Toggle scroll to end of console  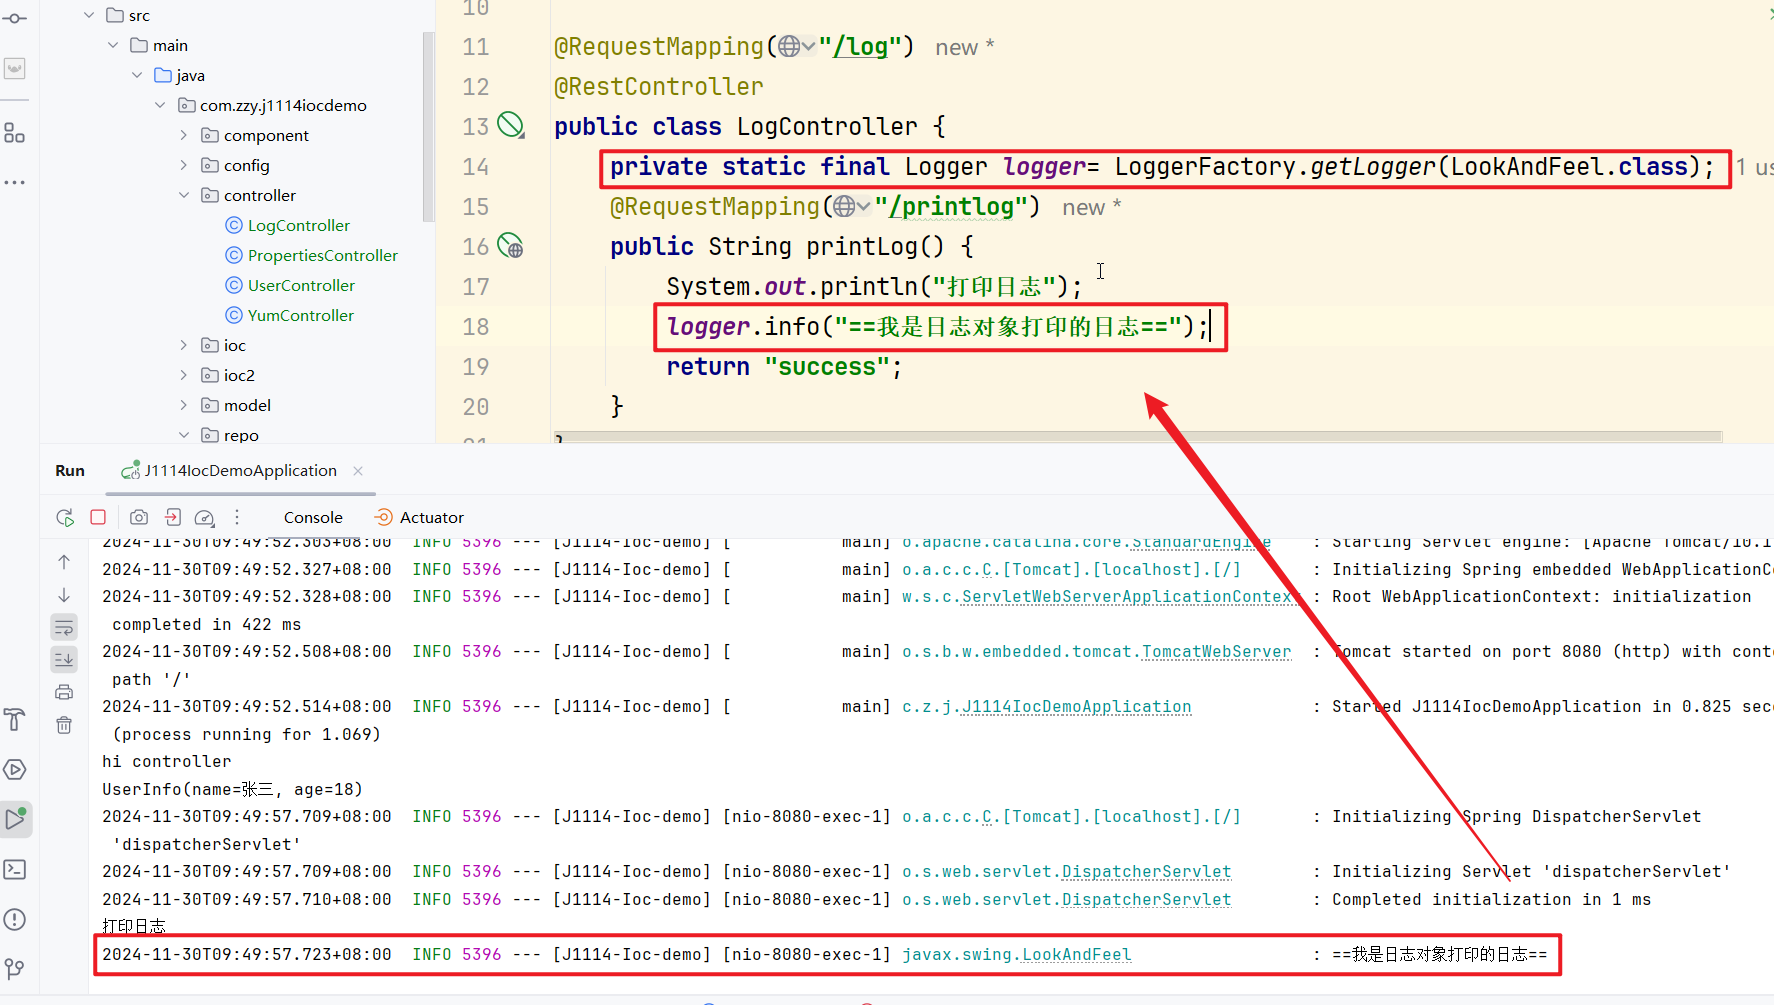tap(64, 659)
